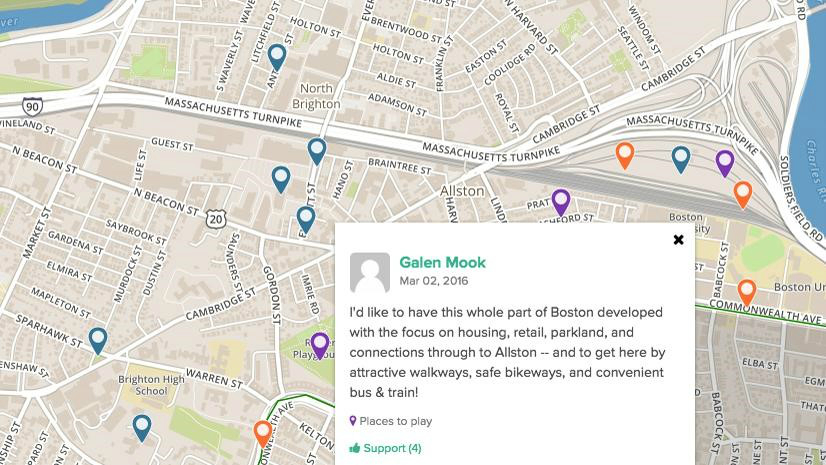The width and height of the screenshot is (826, 465).
Task: Click the orange pin above Boston University label
Action: point(742,193)
